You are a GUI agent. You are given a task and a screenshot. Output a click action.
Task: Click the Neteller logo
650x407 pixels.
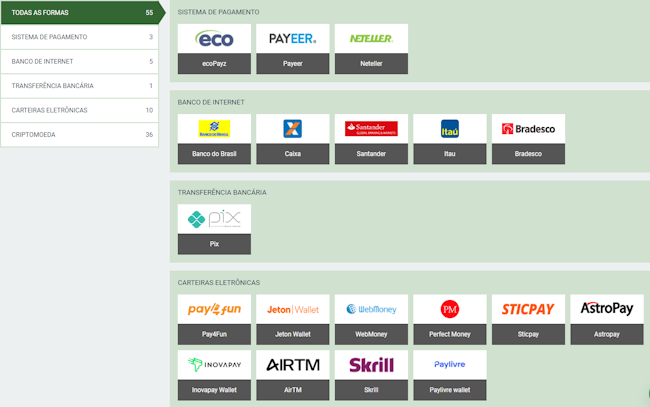pos(371,39)
